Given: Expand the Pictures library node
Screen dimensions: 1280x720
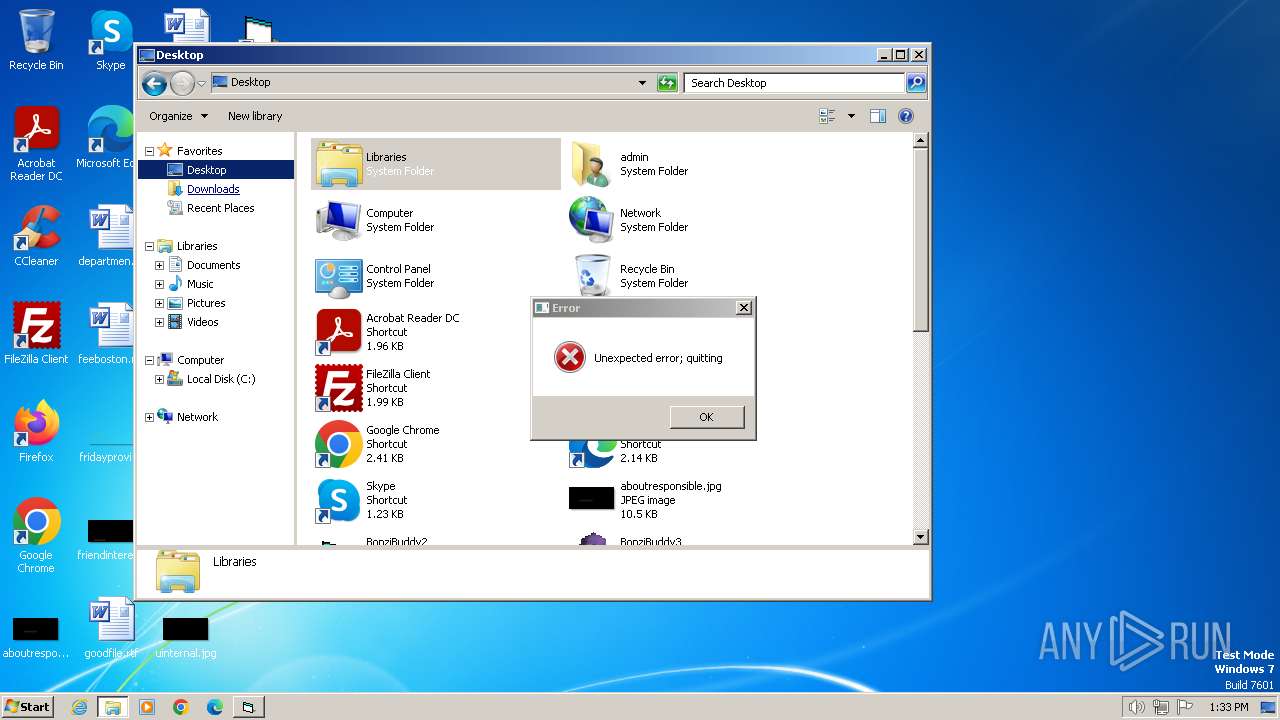Looking at the screenshot, I should point(159,303).
